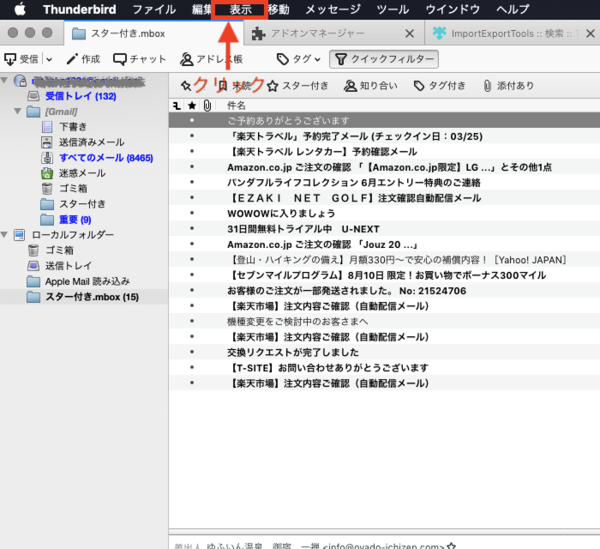Collapse the ローカルフォルダー tree
600x549 pixels.
6,235
